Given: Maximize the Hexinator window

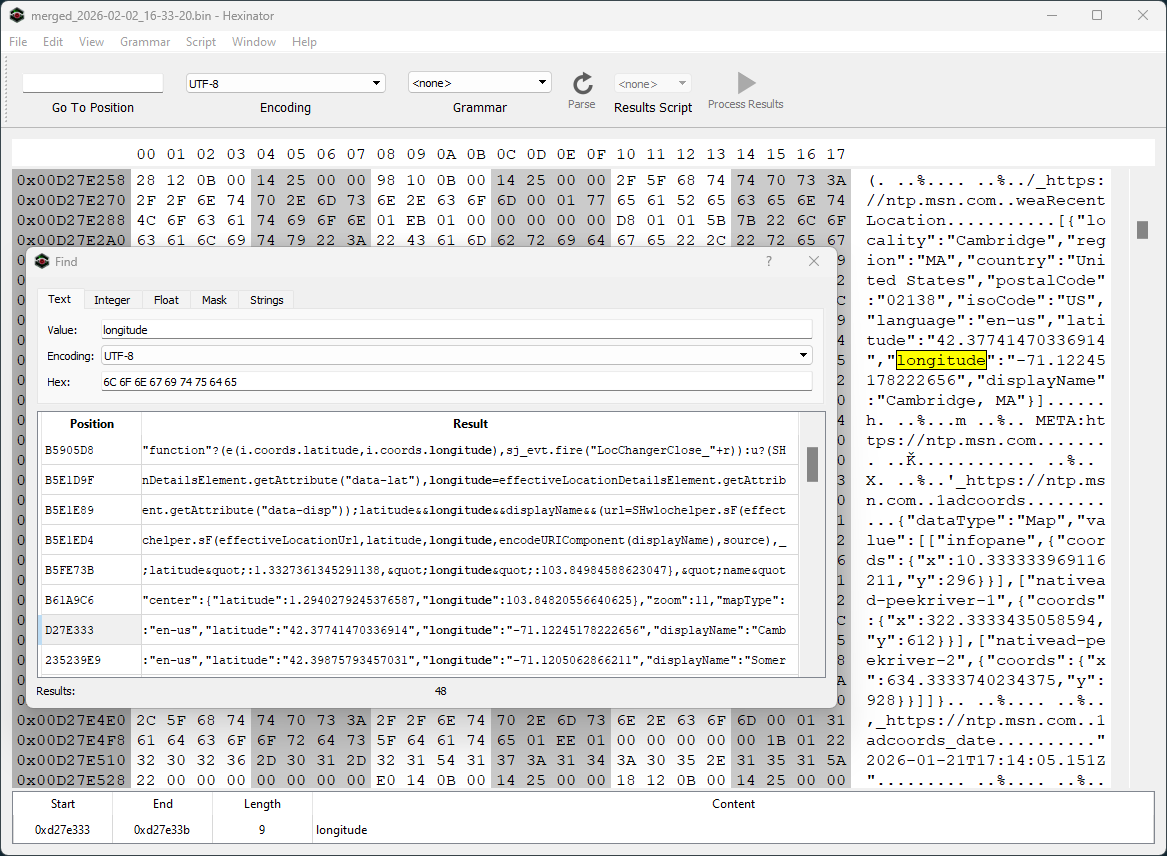Looking at the screenshot, I should (1097, 15).
